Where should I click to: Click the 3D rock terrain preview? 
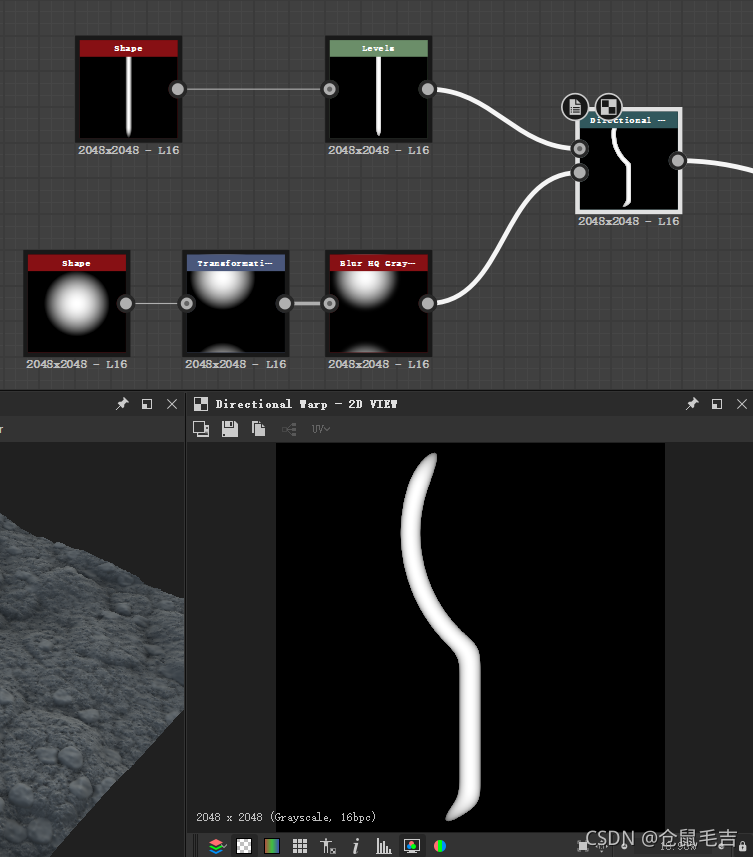point(92,649)
